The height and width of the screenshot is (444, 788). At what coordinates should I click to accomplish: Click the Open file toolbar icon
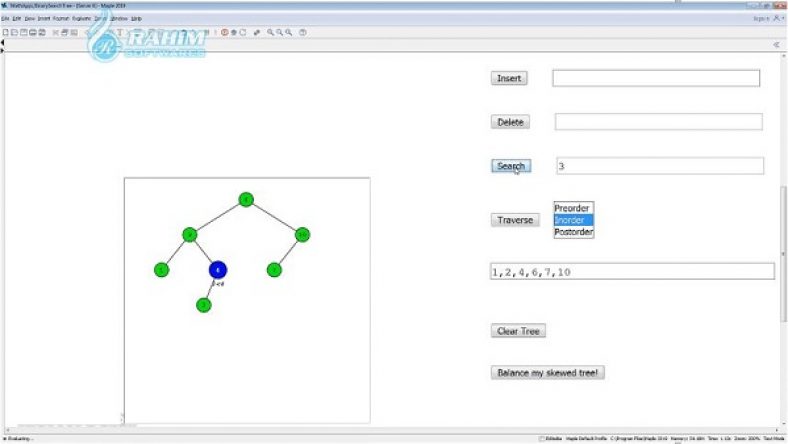point(15,32)
